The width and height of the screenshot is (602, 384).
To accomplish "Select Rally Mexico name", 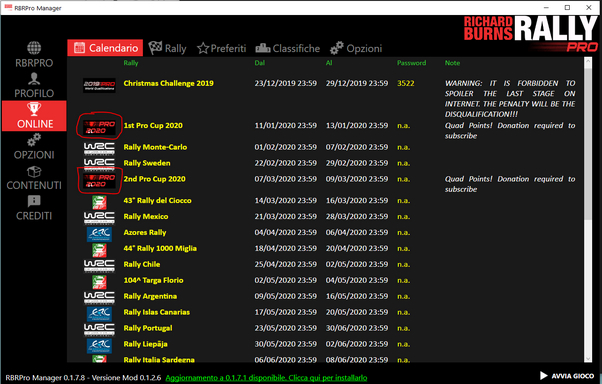I will (146, 217).
